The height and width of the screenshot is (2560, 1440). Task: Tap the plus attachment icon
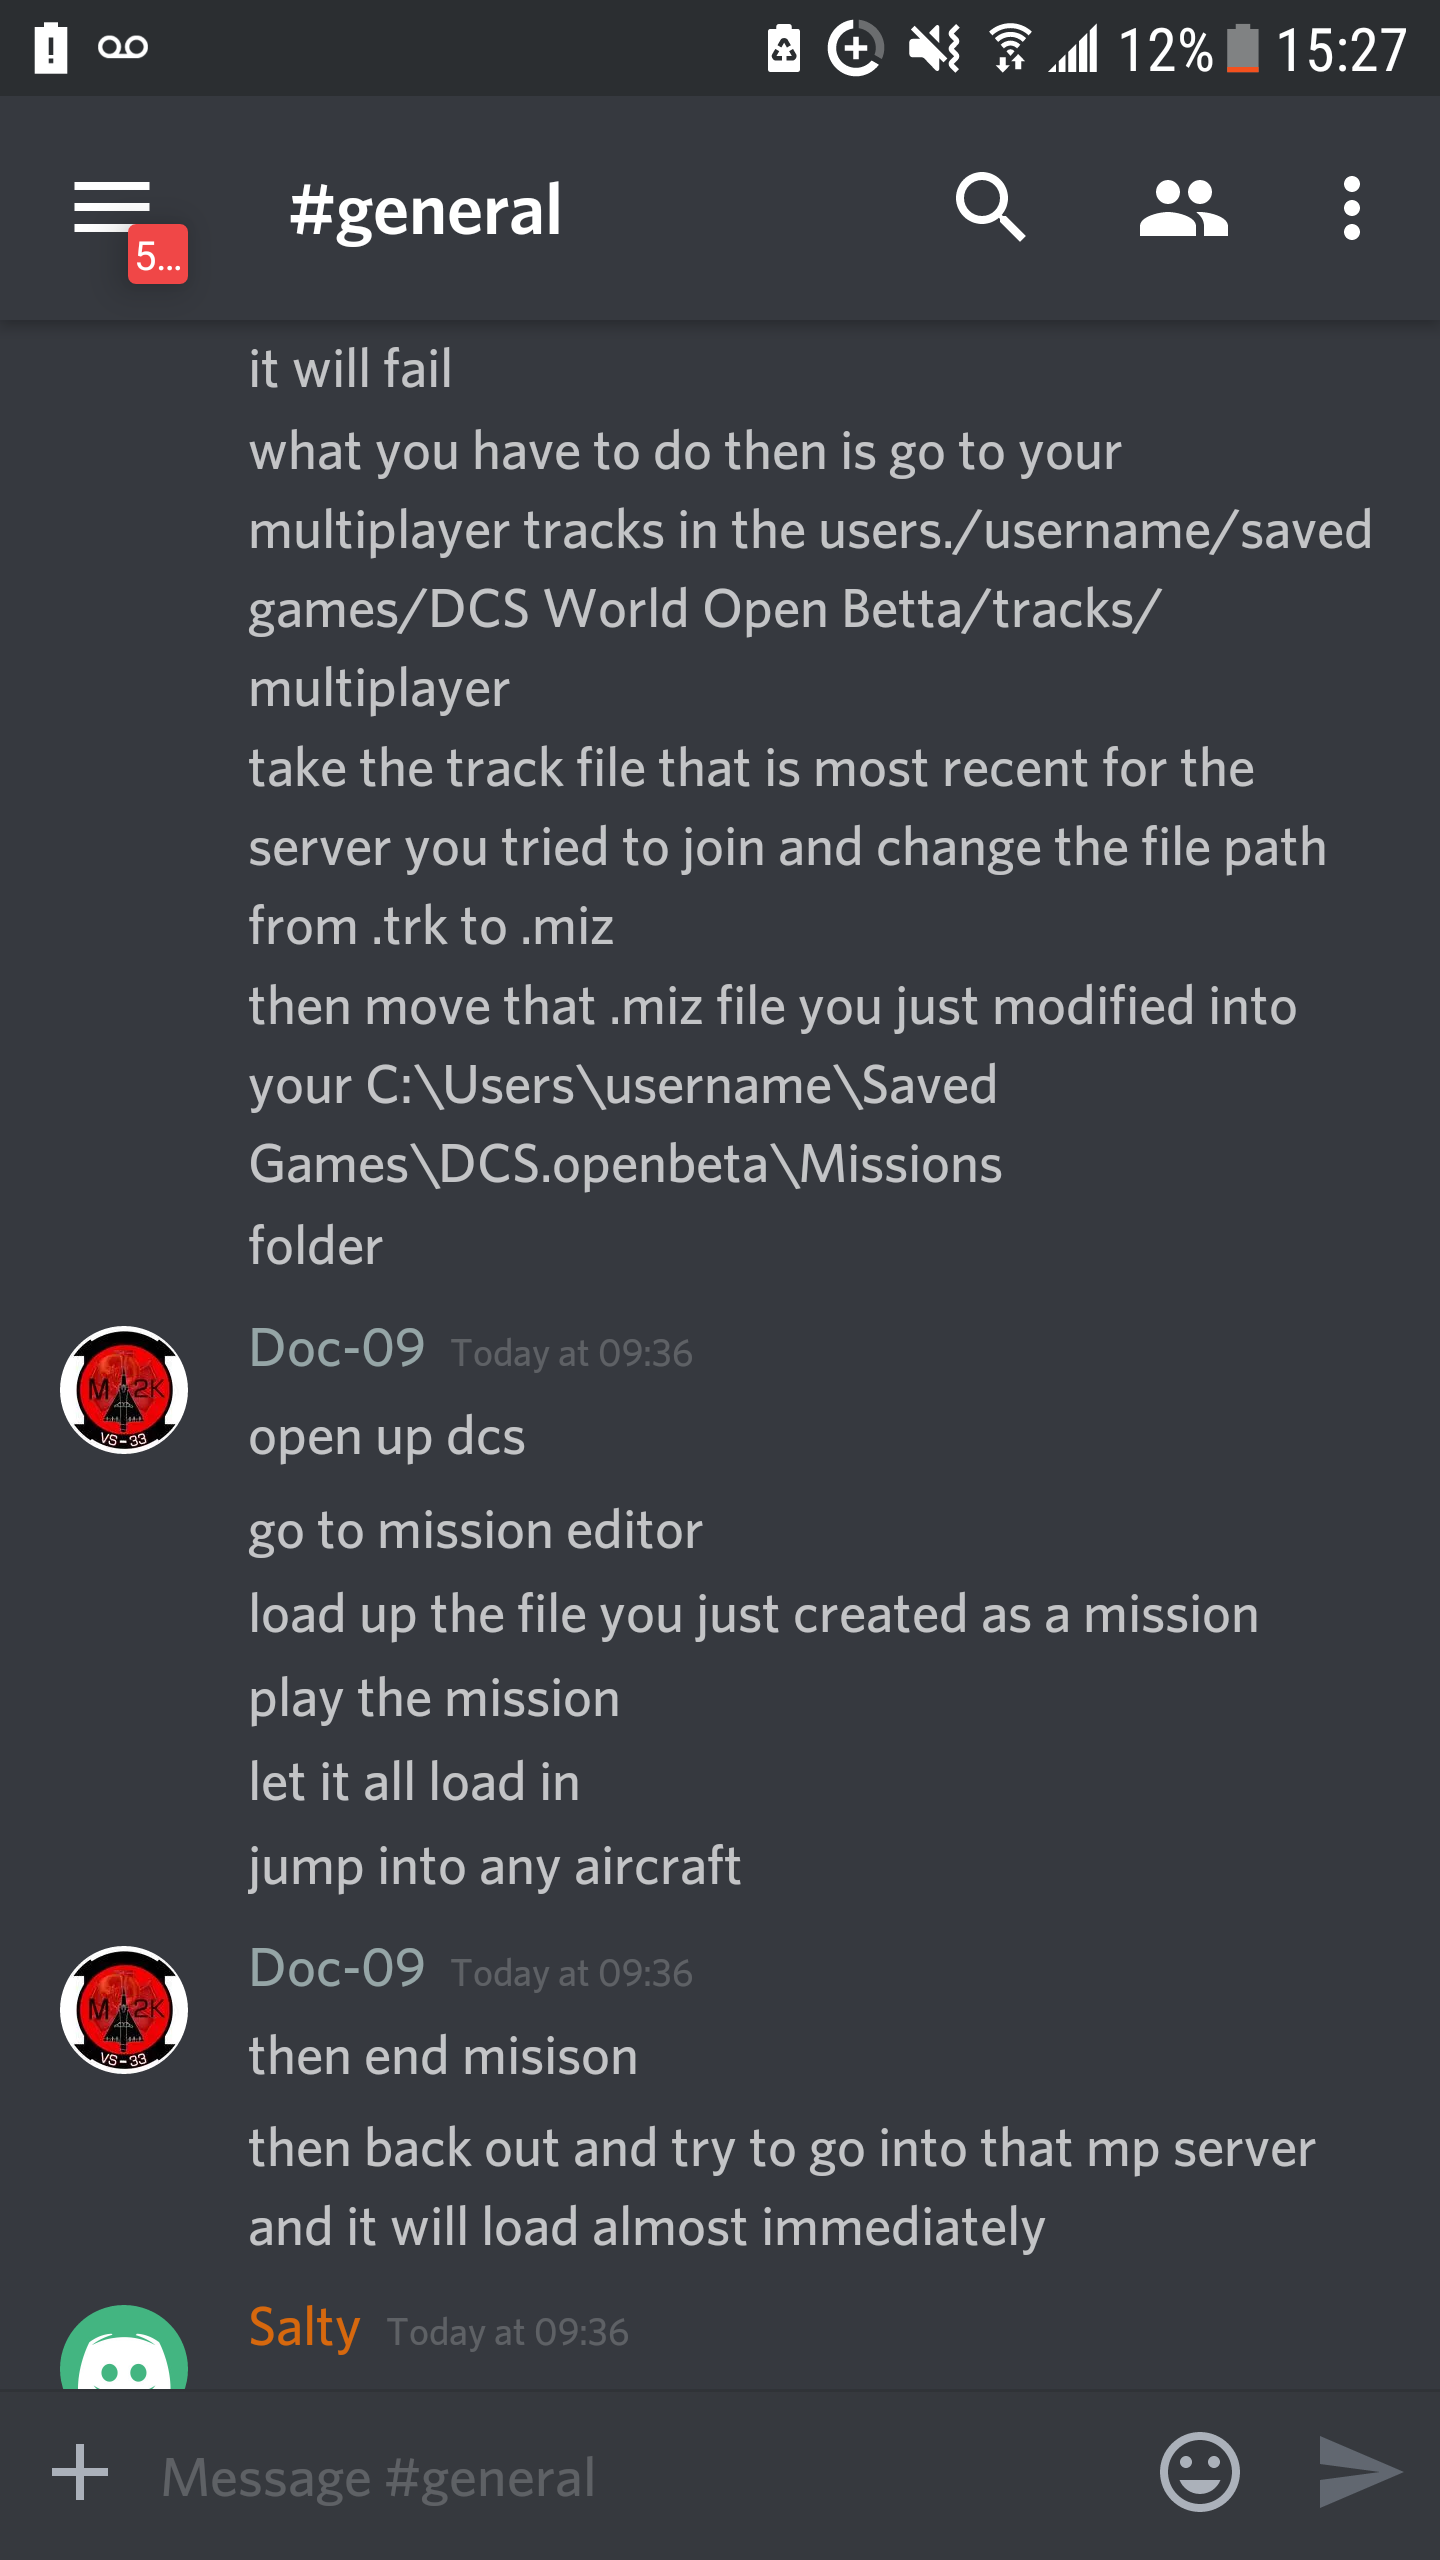(x=80, y=2472)
